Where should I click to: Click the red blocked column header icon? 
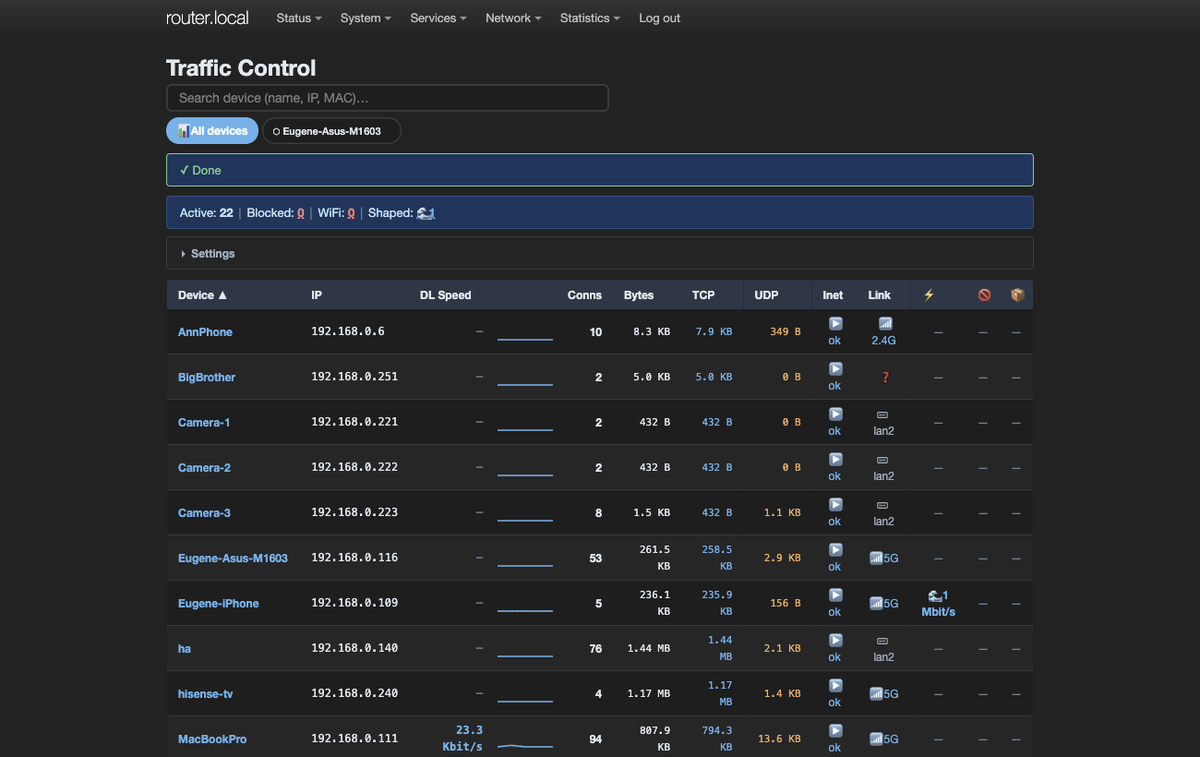(984, 295)
